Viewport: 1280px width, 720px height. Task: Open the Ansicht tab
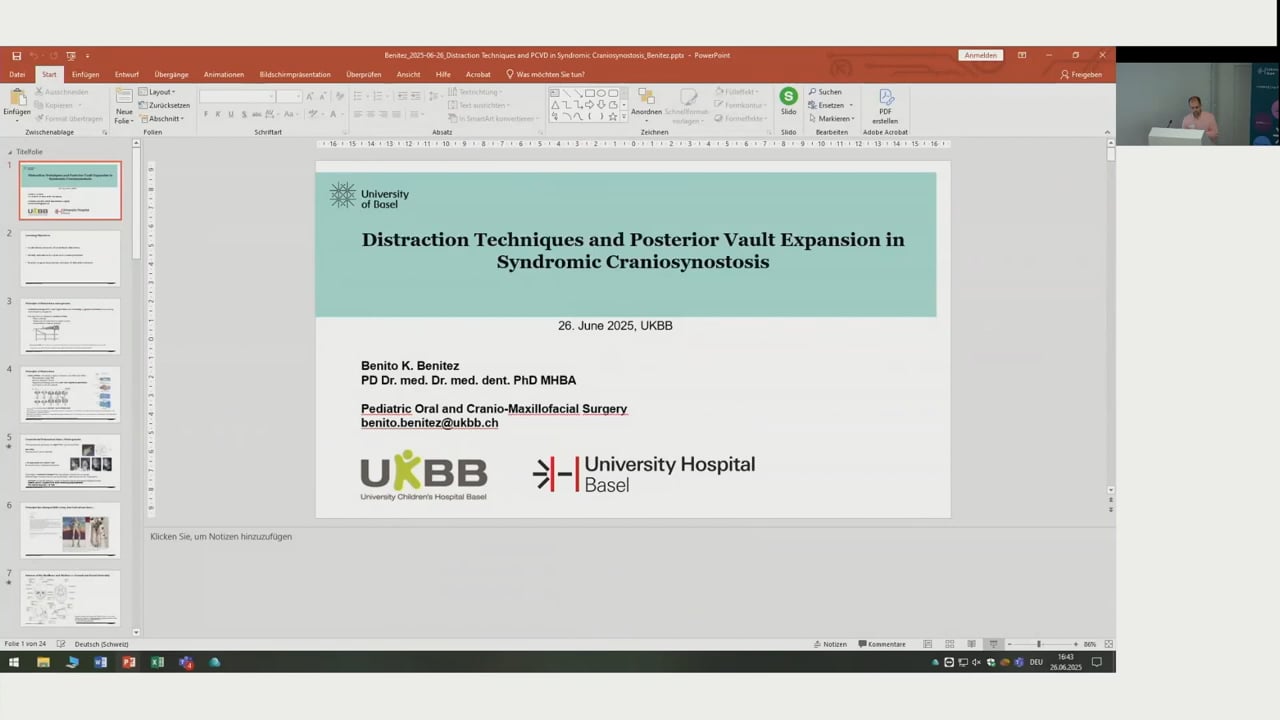408,74
